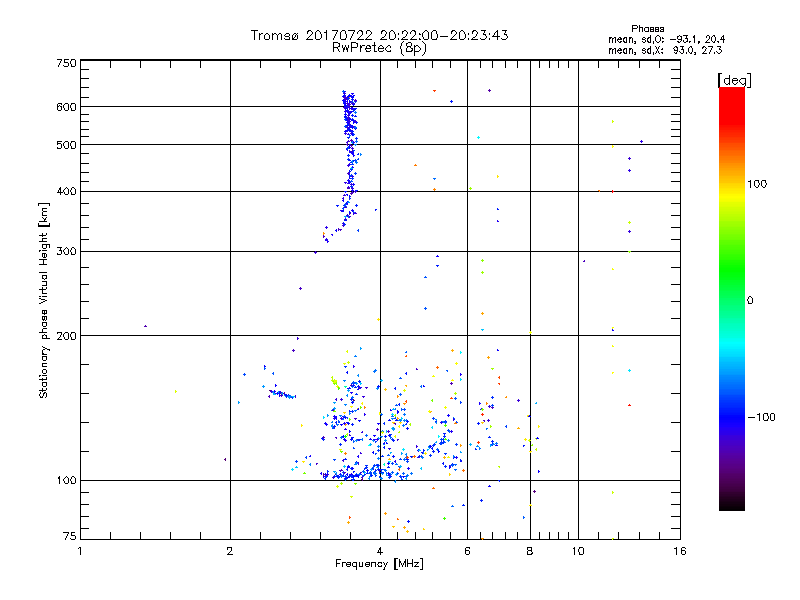The width and height of the screenshot is (800, 600).
Task: Click the colorbar tick label '-100'
Action: [x=762, y=417]
